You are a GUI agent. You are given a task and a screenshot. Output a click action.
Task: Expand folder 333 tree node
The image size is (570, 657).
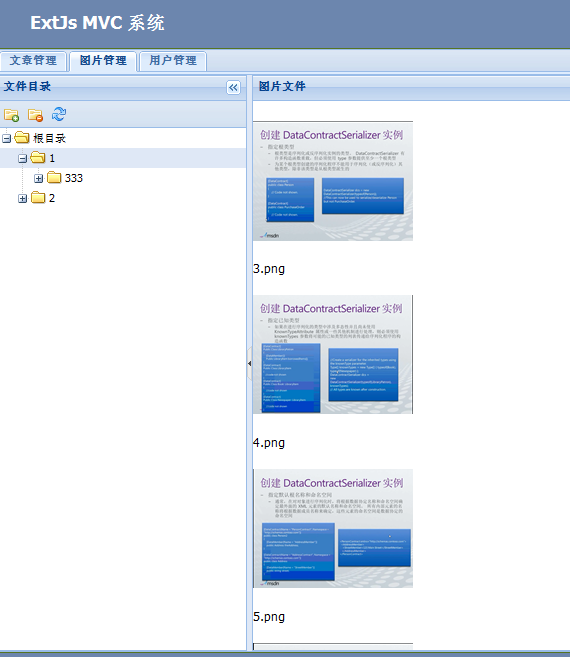(39, 178)
